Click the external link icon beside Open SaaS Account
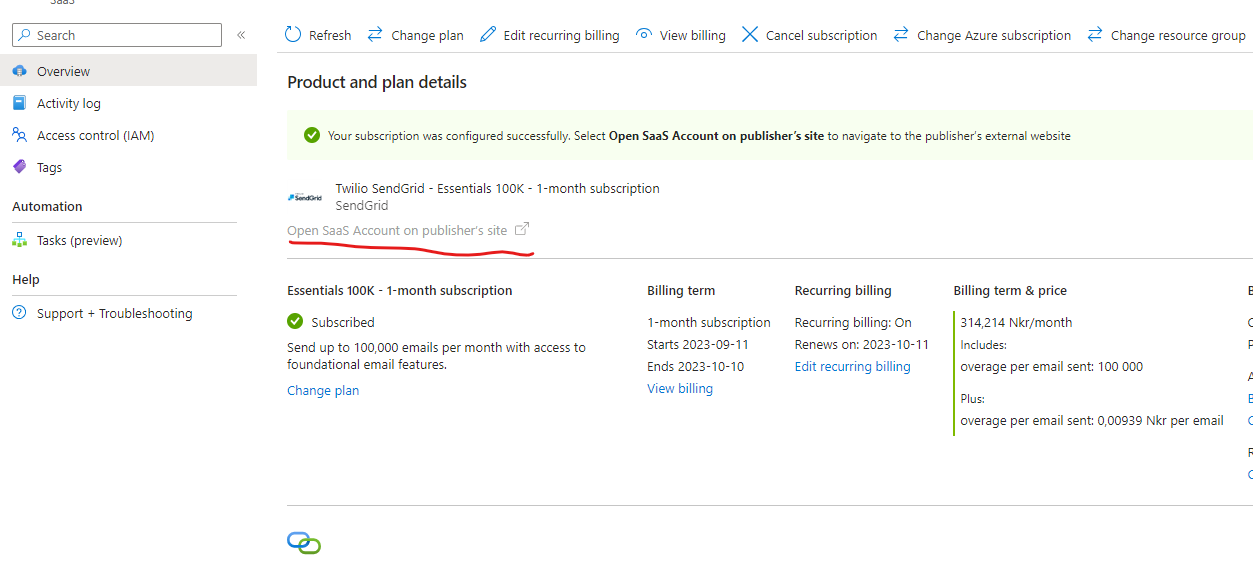The image size is (1253, 565). tap(522, 230)
